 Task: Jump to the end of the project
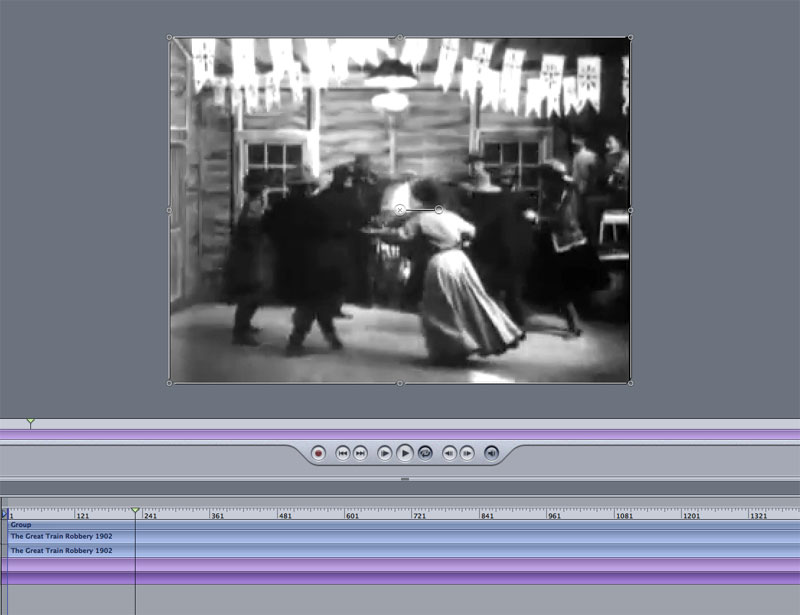[361, 453]
